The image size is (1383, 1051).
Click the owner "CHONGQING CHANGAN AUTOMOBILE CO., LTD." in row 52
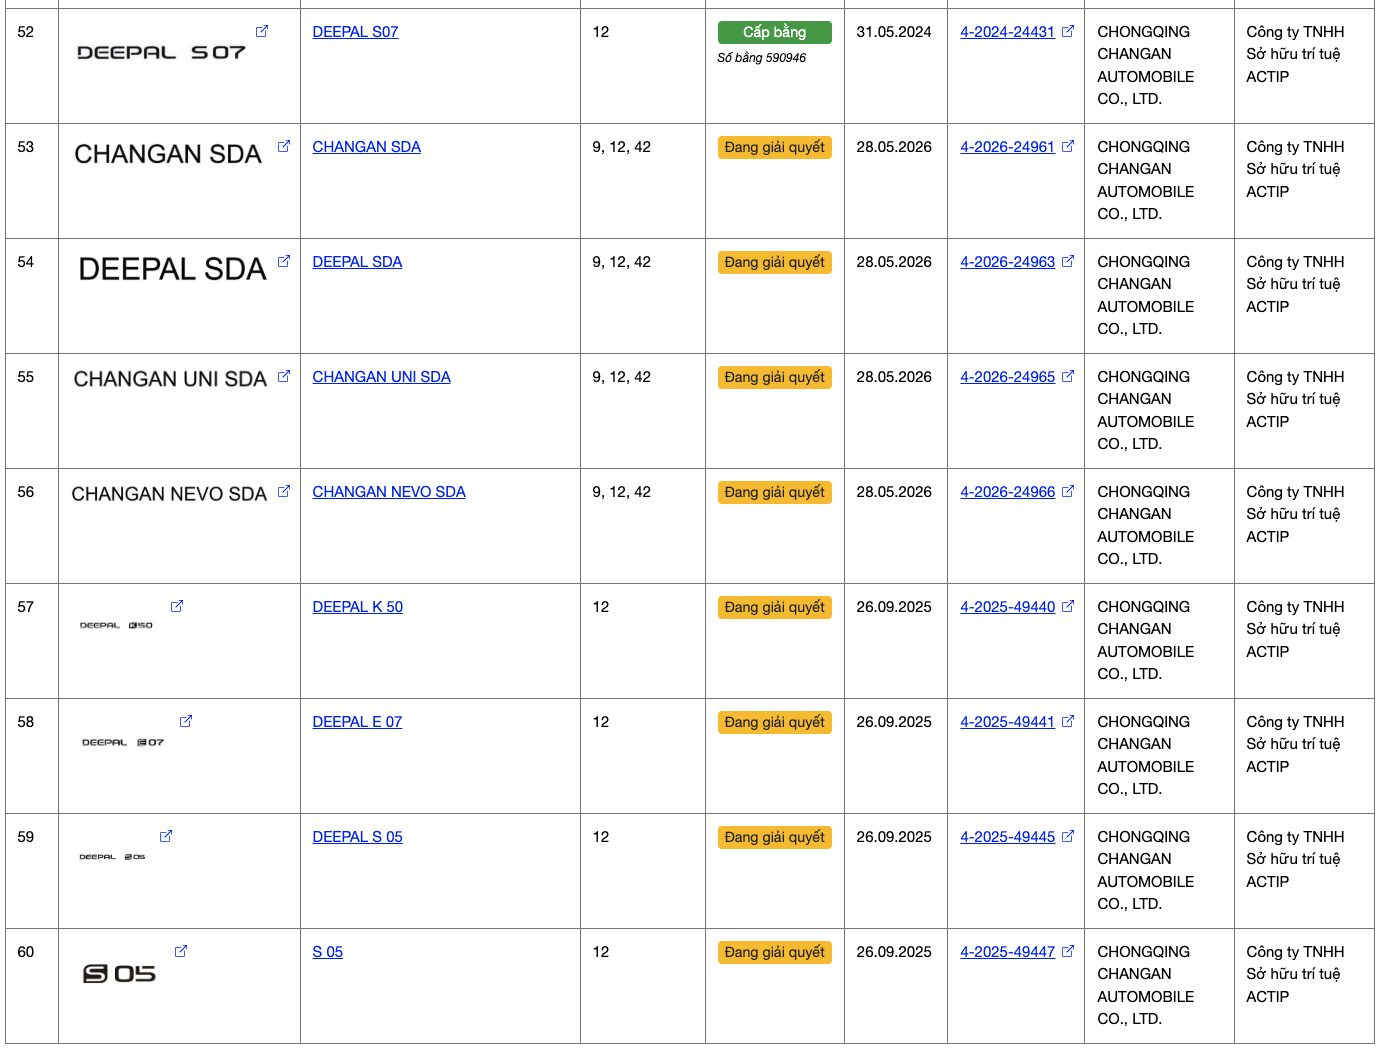coord(1146,65)
